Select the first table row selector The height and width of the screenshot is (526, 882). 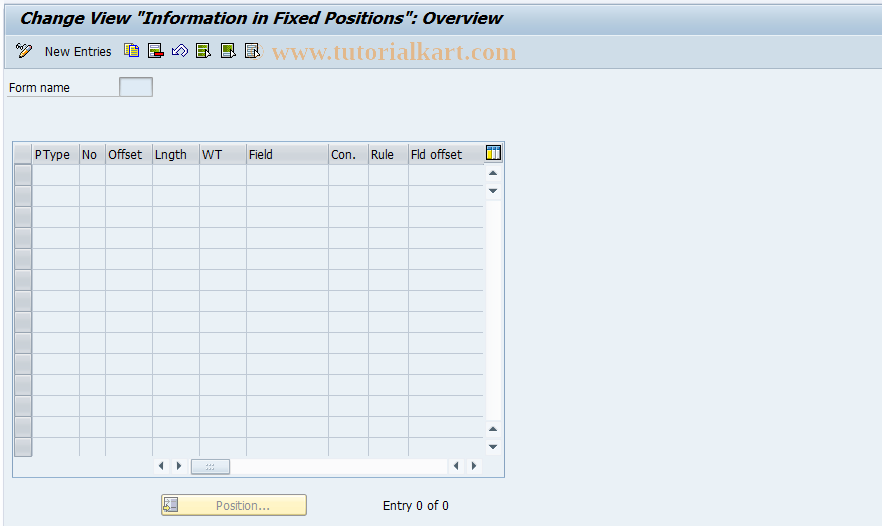pos(22,175)
